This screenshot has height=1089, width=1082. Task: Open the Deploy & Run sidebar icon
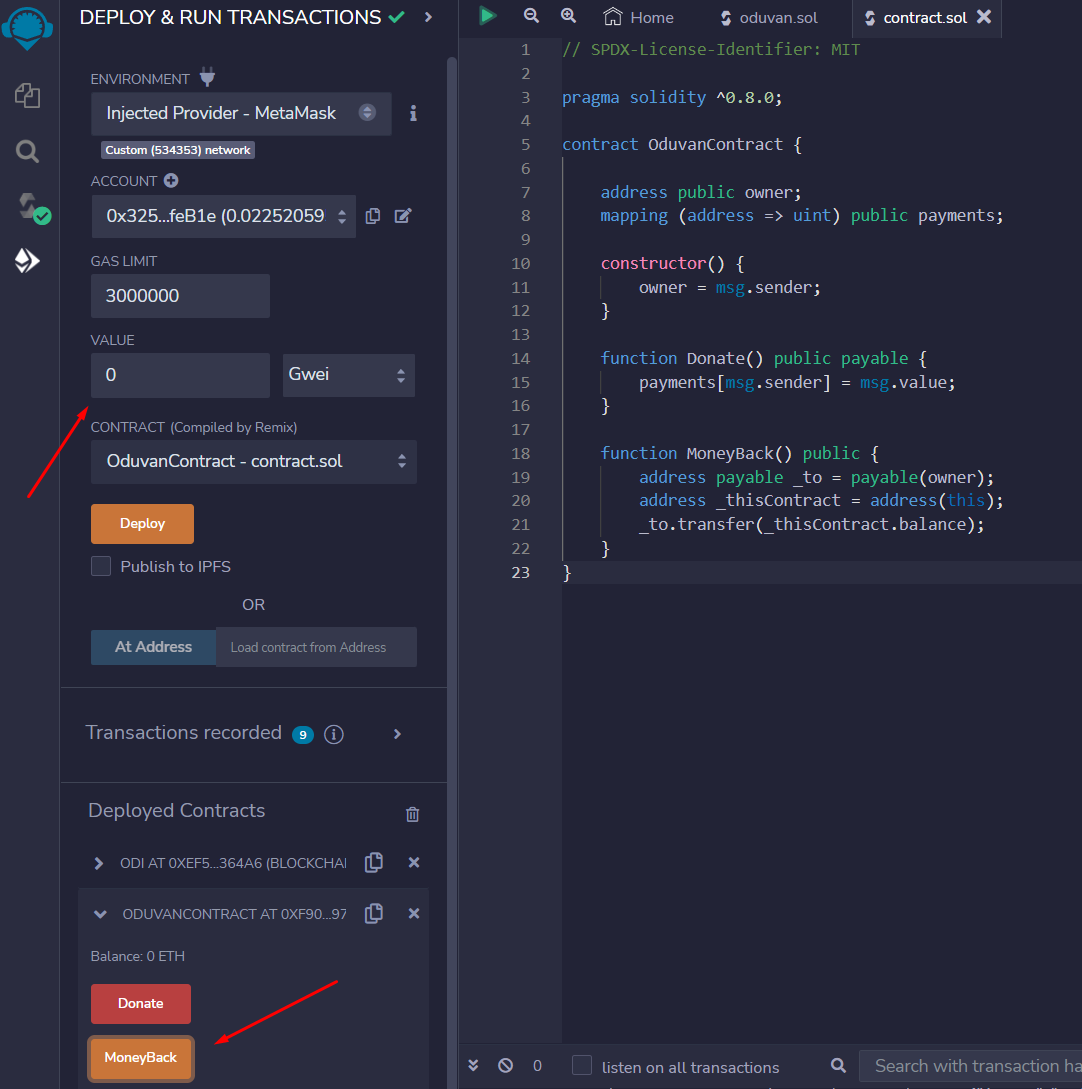[27, 260]
